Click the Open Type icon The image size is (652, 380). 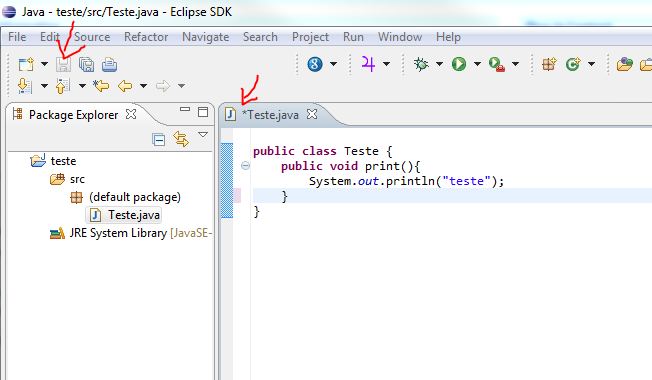click(x=625, y=64)
